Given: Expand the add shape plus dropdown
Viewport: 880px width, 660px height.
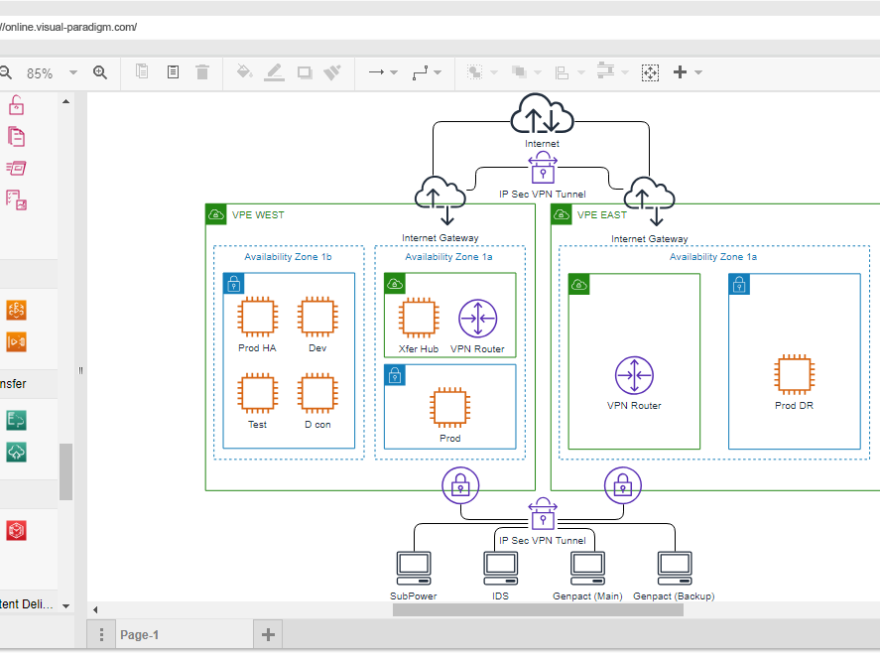Looking at the screenshot, I should [700, 72].
